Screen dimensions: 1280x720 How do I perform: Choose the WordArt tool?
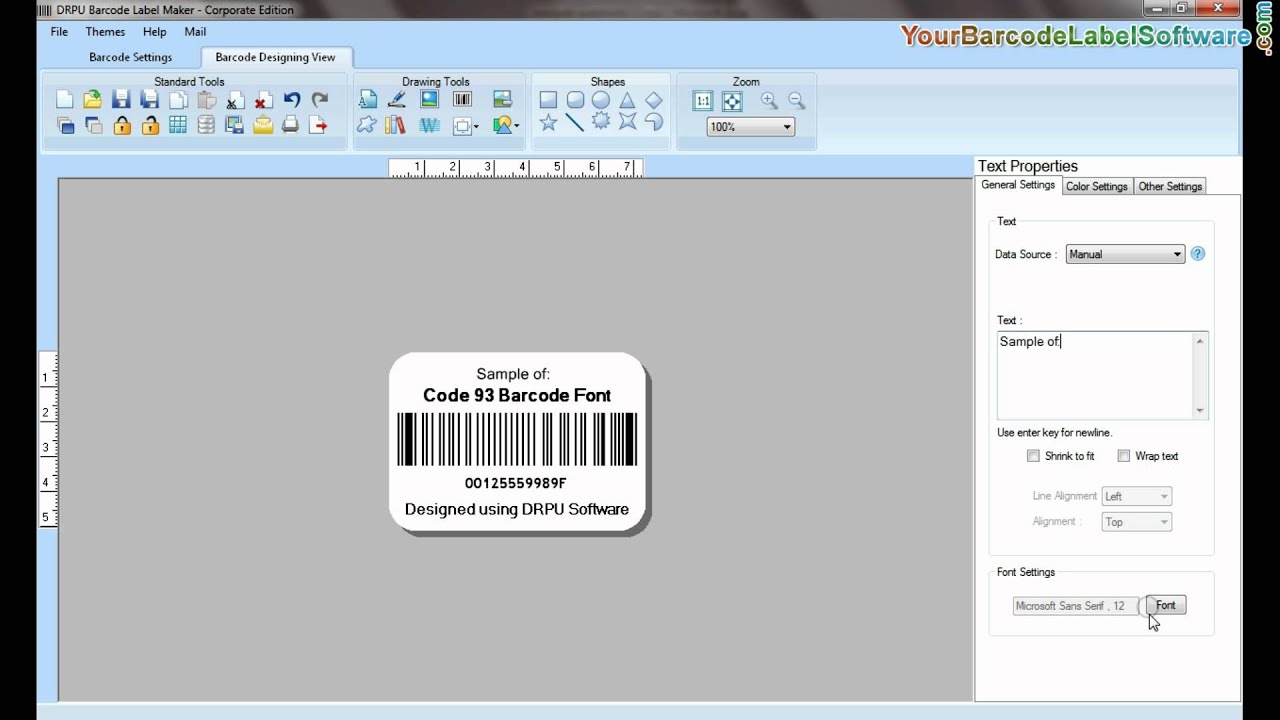tap(429, 125)
